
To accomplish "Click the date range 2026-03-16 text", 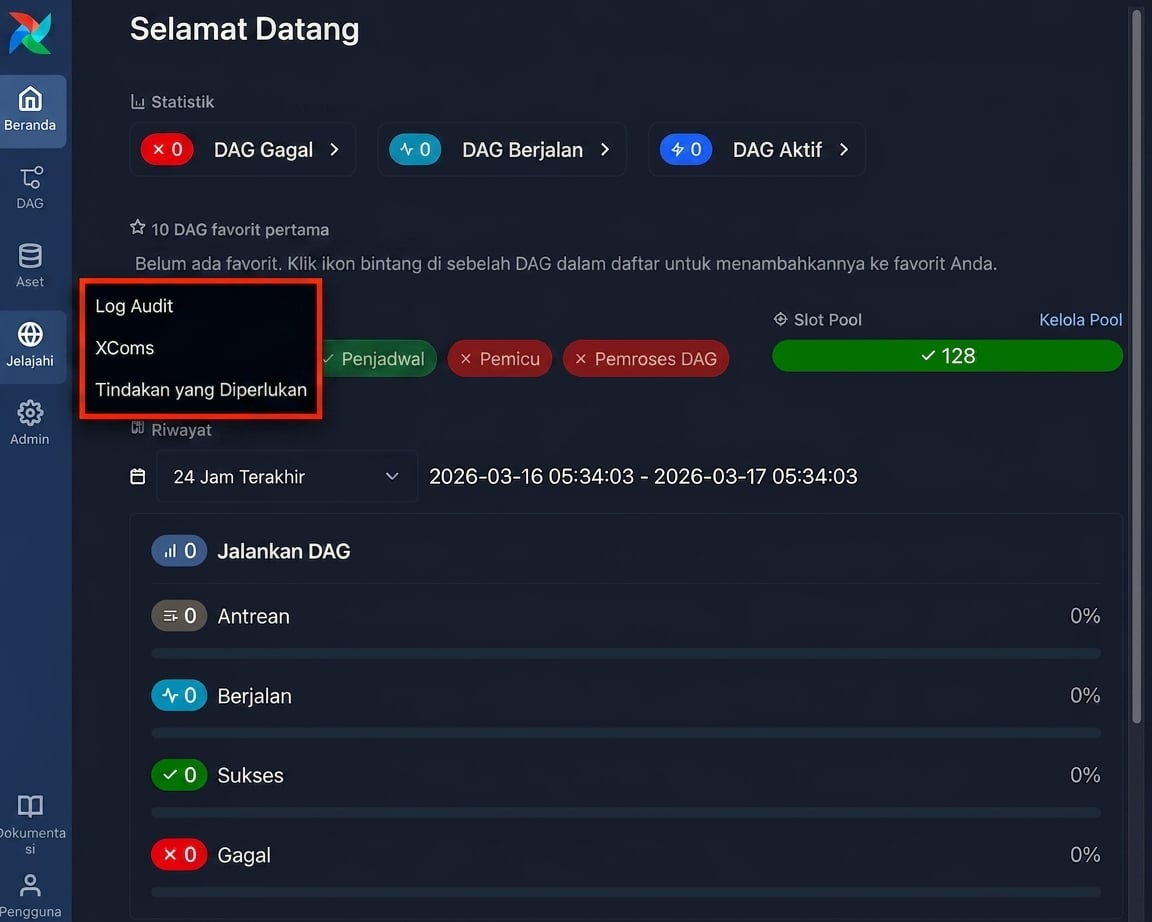I will point(643,477).
